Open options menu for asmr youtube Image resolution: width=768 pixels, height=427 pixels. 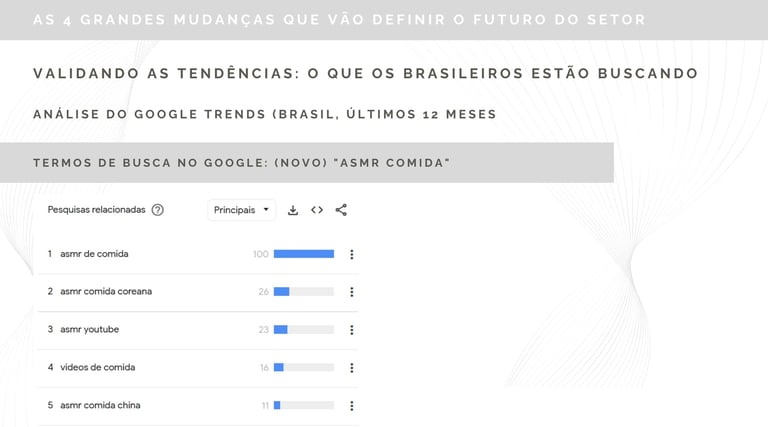click(352, 330)
